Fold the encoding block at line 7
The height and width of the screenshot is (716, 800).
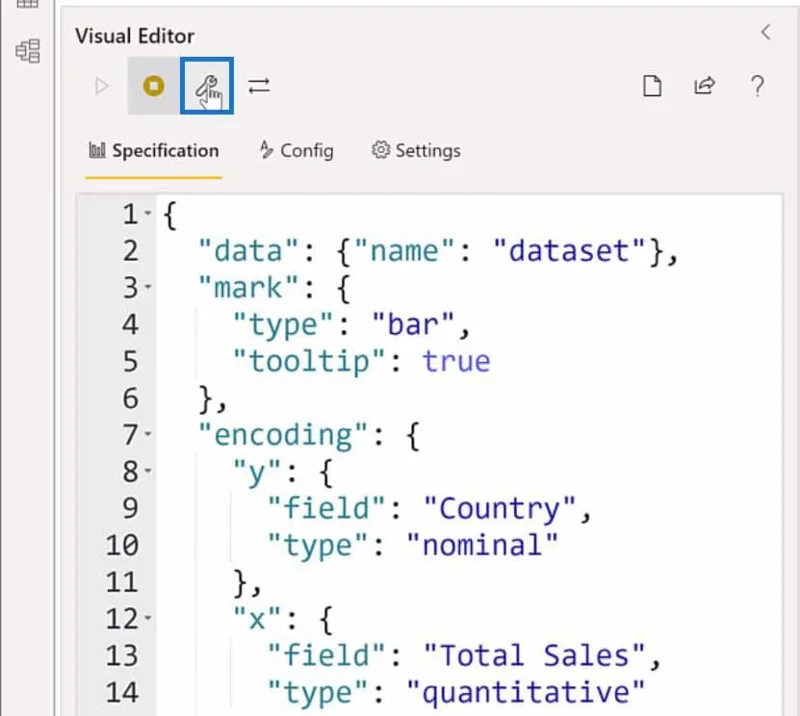coord(148,434)
